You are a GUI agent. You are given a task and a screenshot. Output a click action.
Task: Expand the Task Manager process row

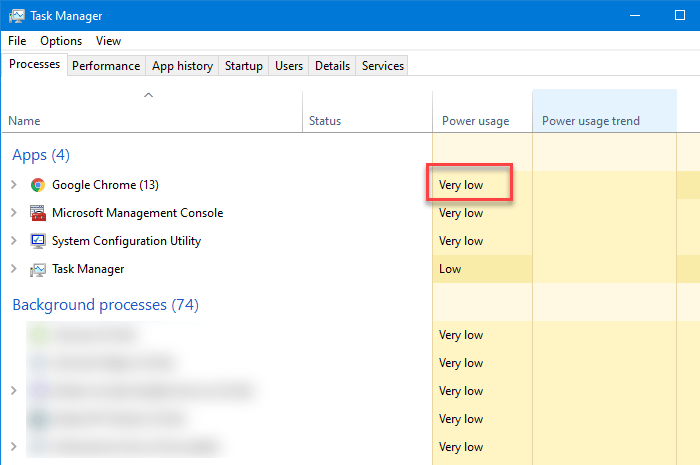click(x=14, y=269)
